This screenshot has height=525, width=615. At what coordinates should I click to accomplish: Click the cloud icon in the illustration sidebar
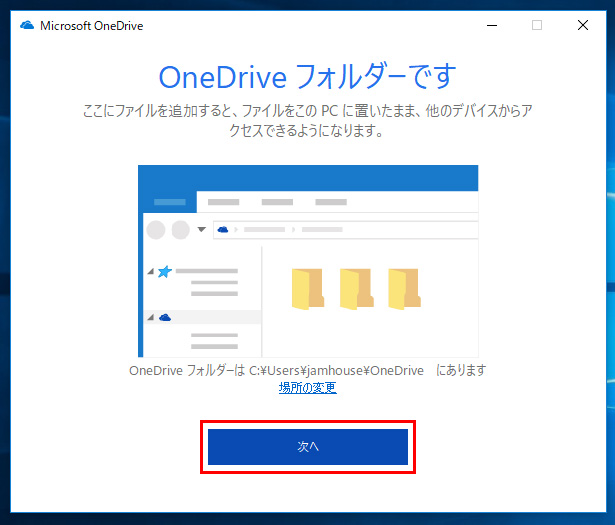tap(164, 317)
